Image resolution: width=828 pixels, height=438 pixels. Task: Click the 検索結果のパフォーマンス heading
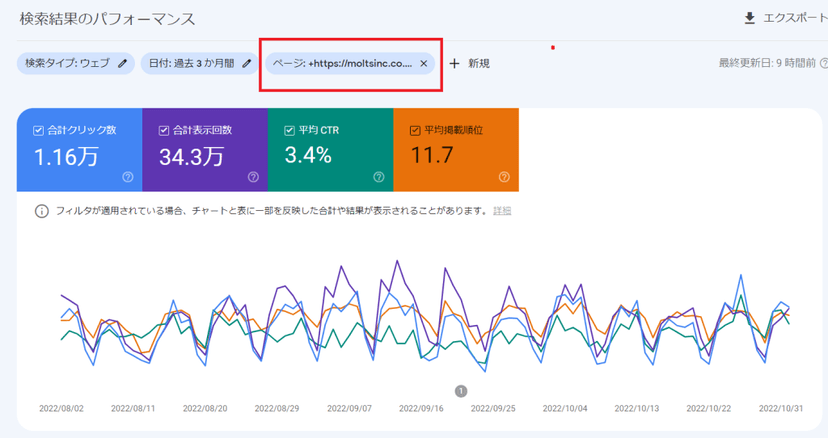[107, 19]
